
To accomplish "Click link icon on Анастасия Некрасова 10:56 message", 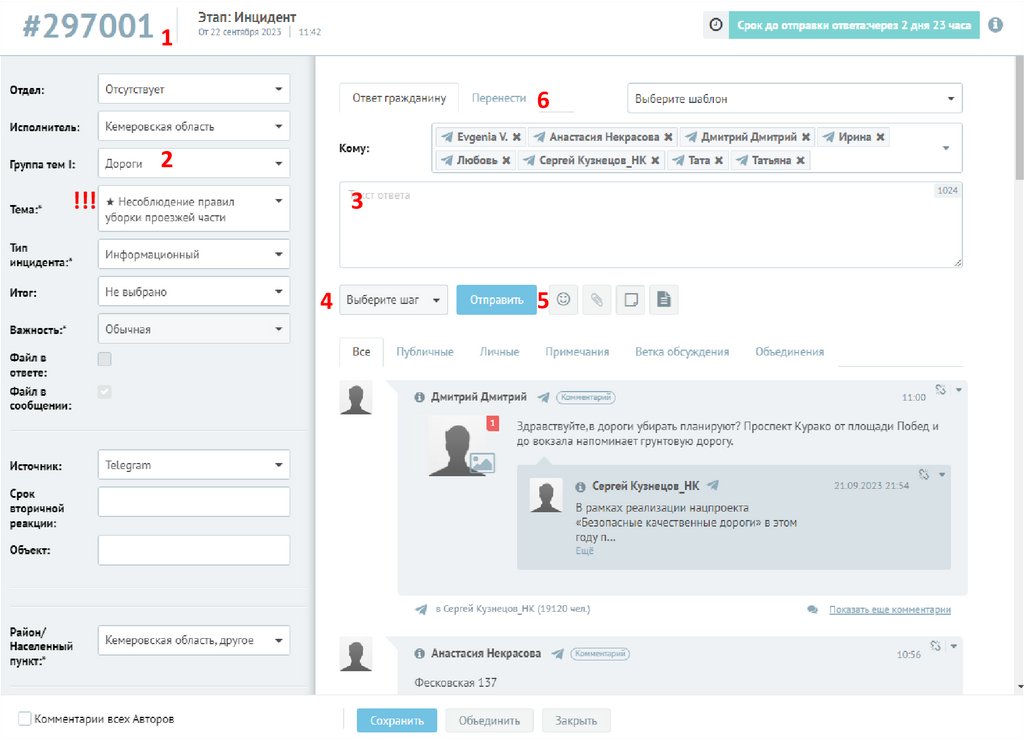I will tap(935, 647).
